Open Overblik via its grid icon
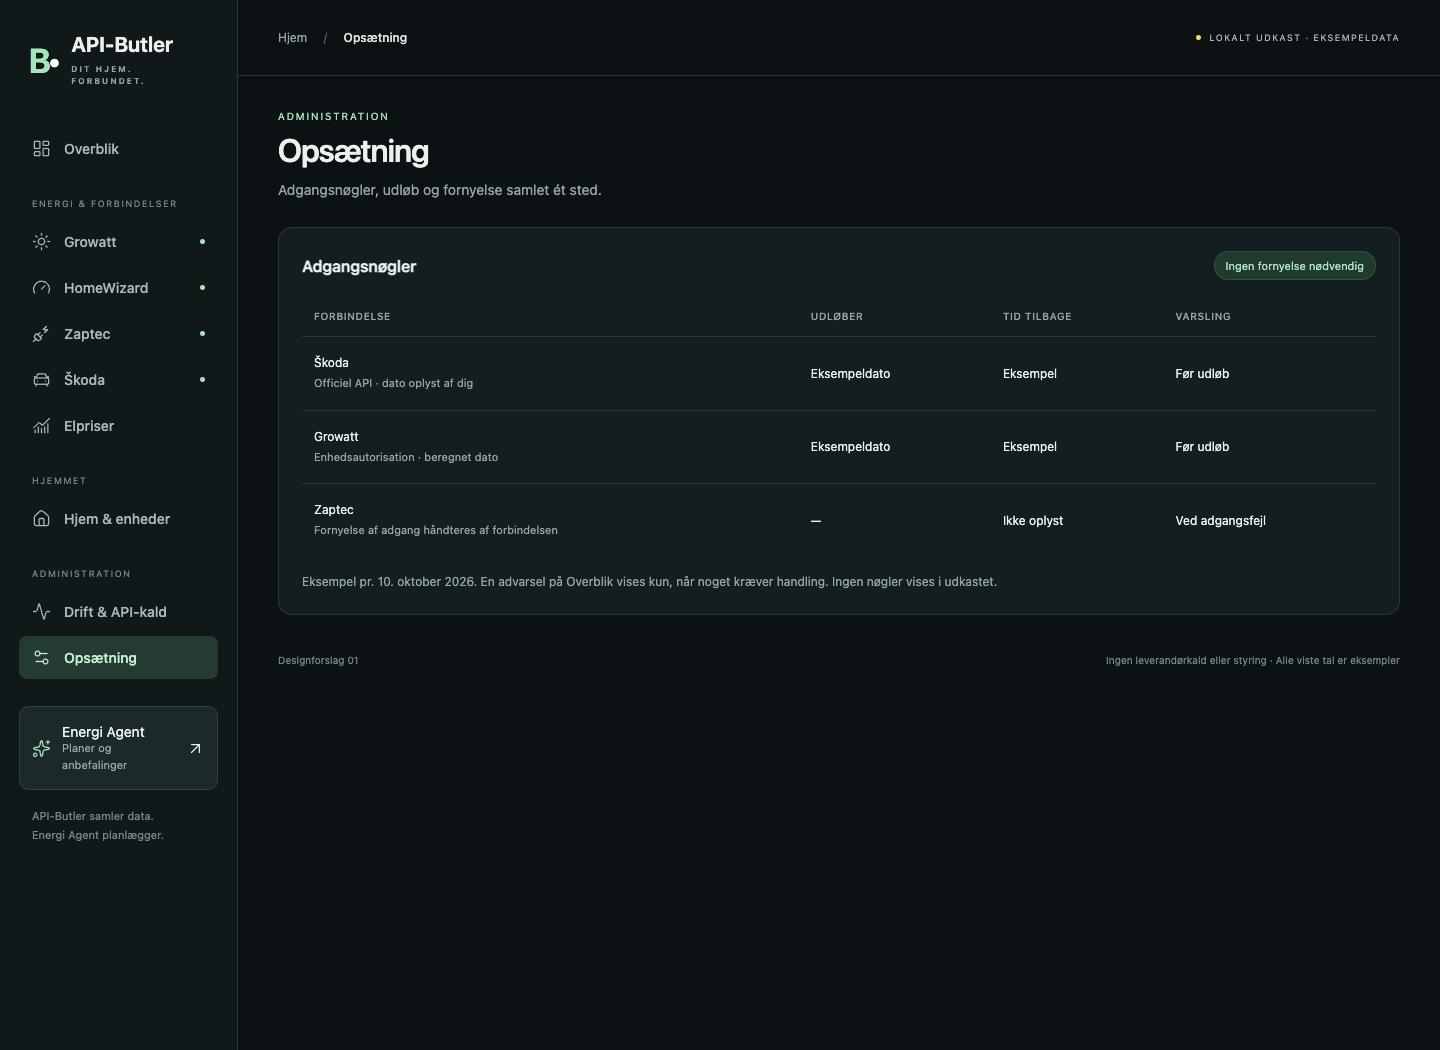The height and width of the screenshot is (1050, 1440). (41, 149)
